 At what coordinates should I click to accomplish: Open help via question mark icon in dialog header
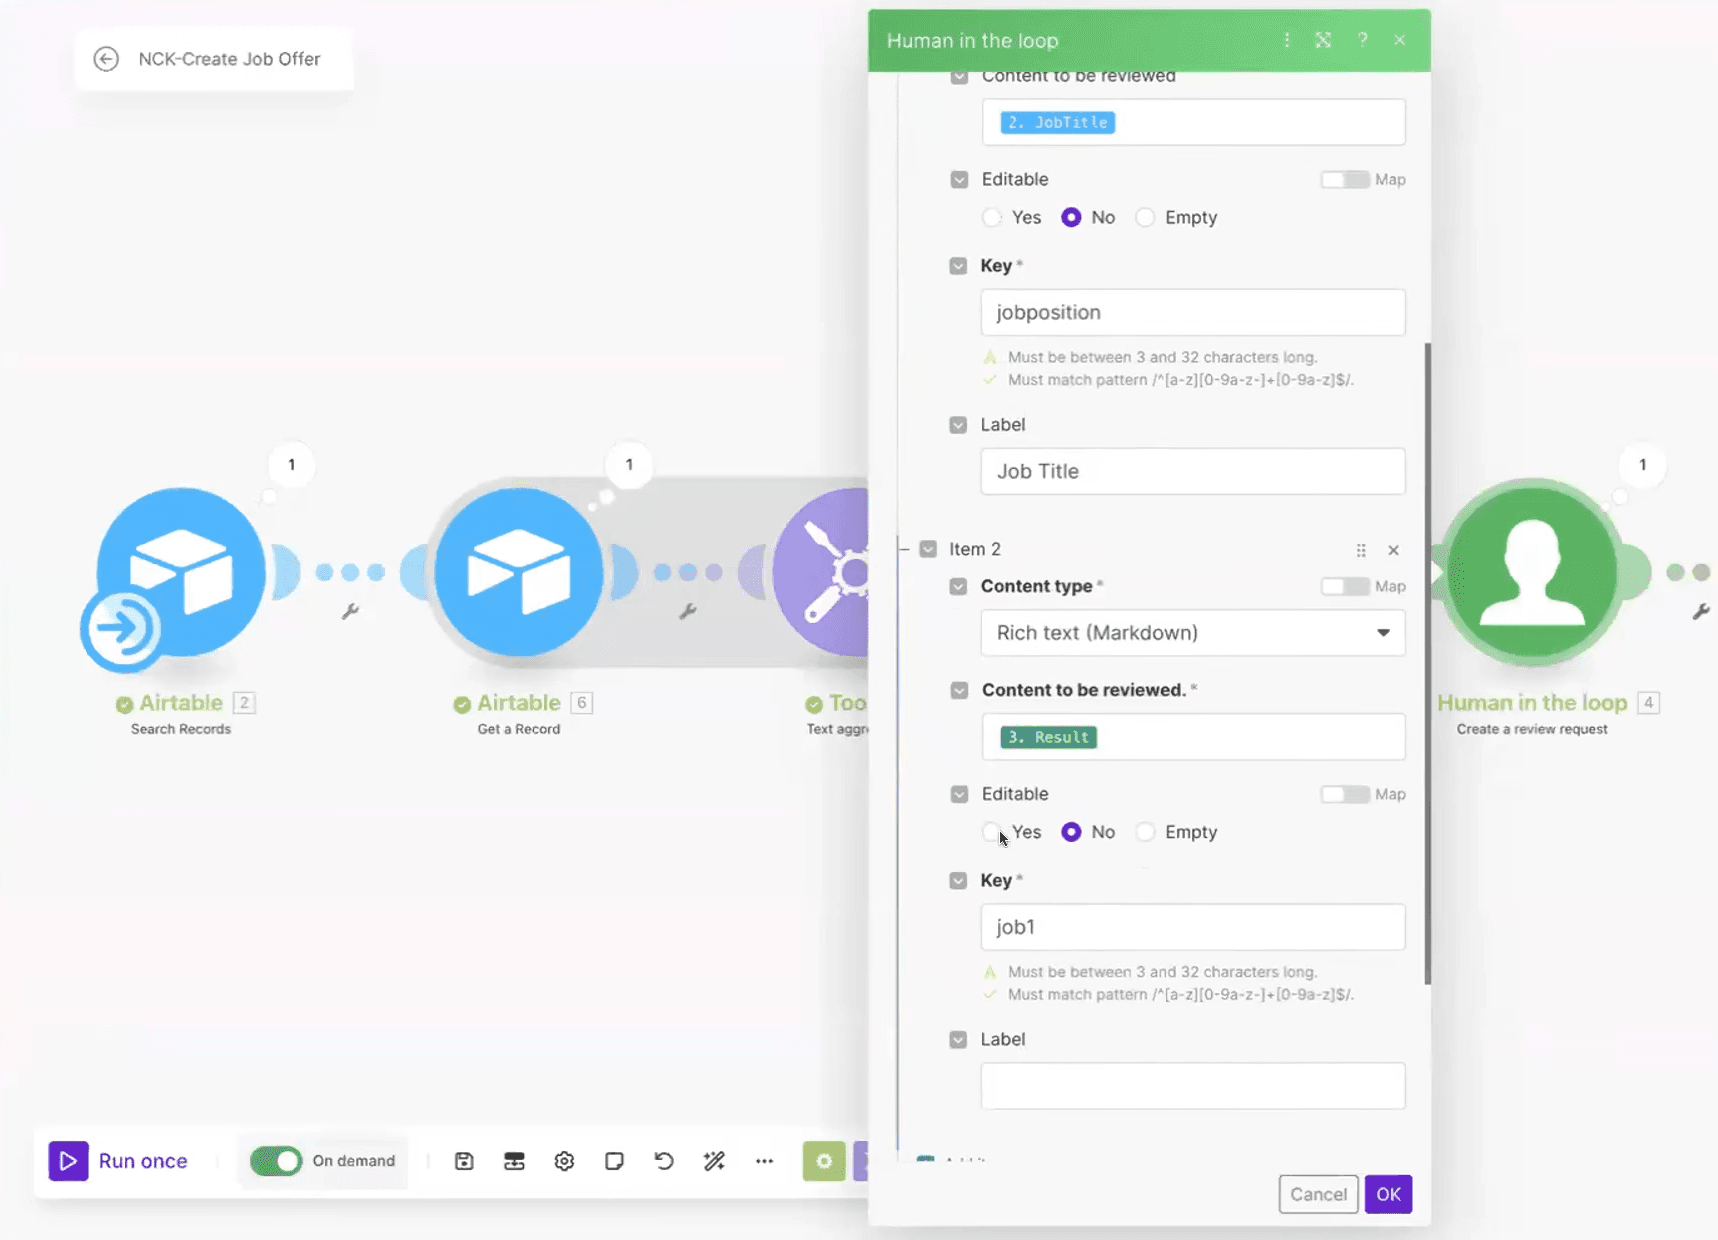point(1362,40)
